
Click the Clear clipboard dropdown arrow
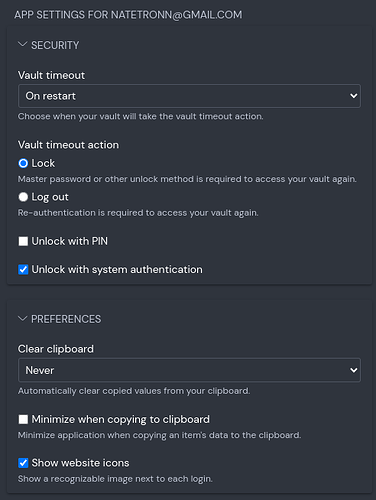(353, 370)
